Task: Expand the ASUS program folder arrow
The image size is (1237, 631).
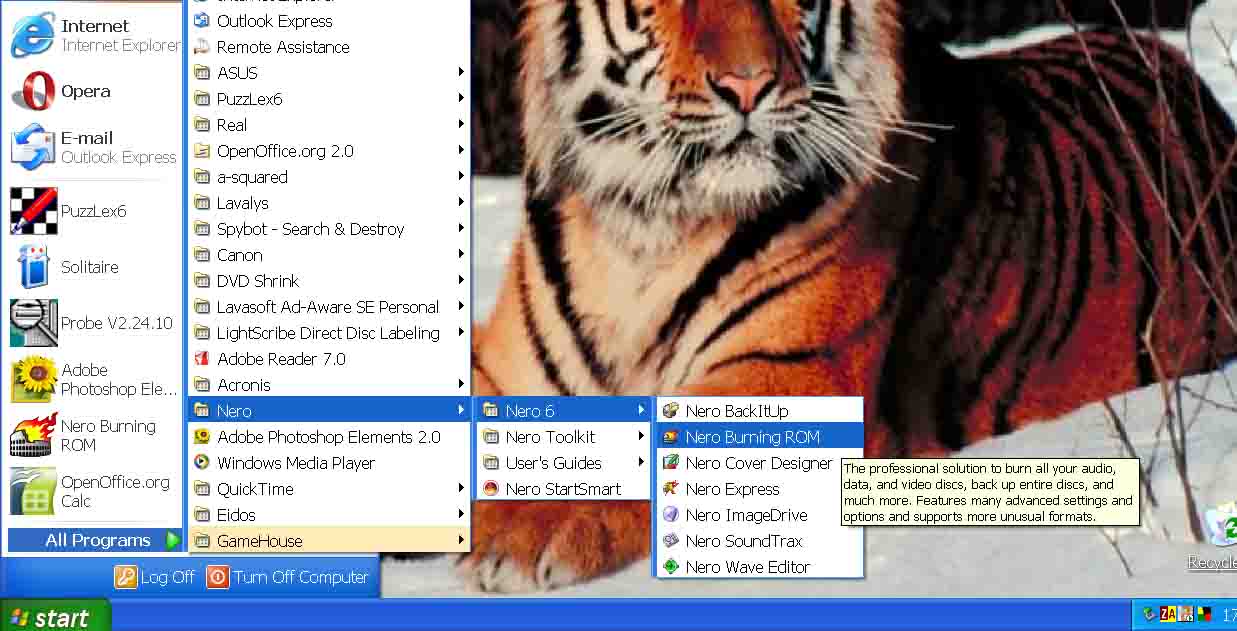Action: (461, 73)
